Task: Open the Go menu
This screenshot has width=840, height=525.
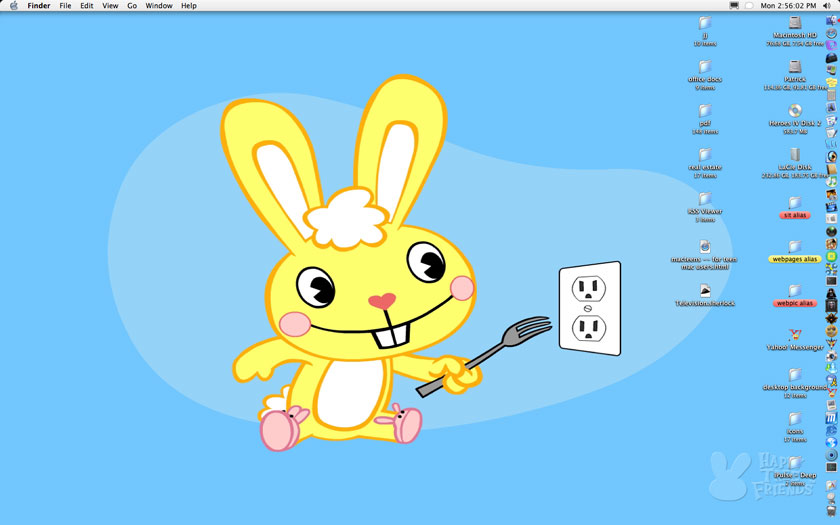Action: (x=132, y=5)
